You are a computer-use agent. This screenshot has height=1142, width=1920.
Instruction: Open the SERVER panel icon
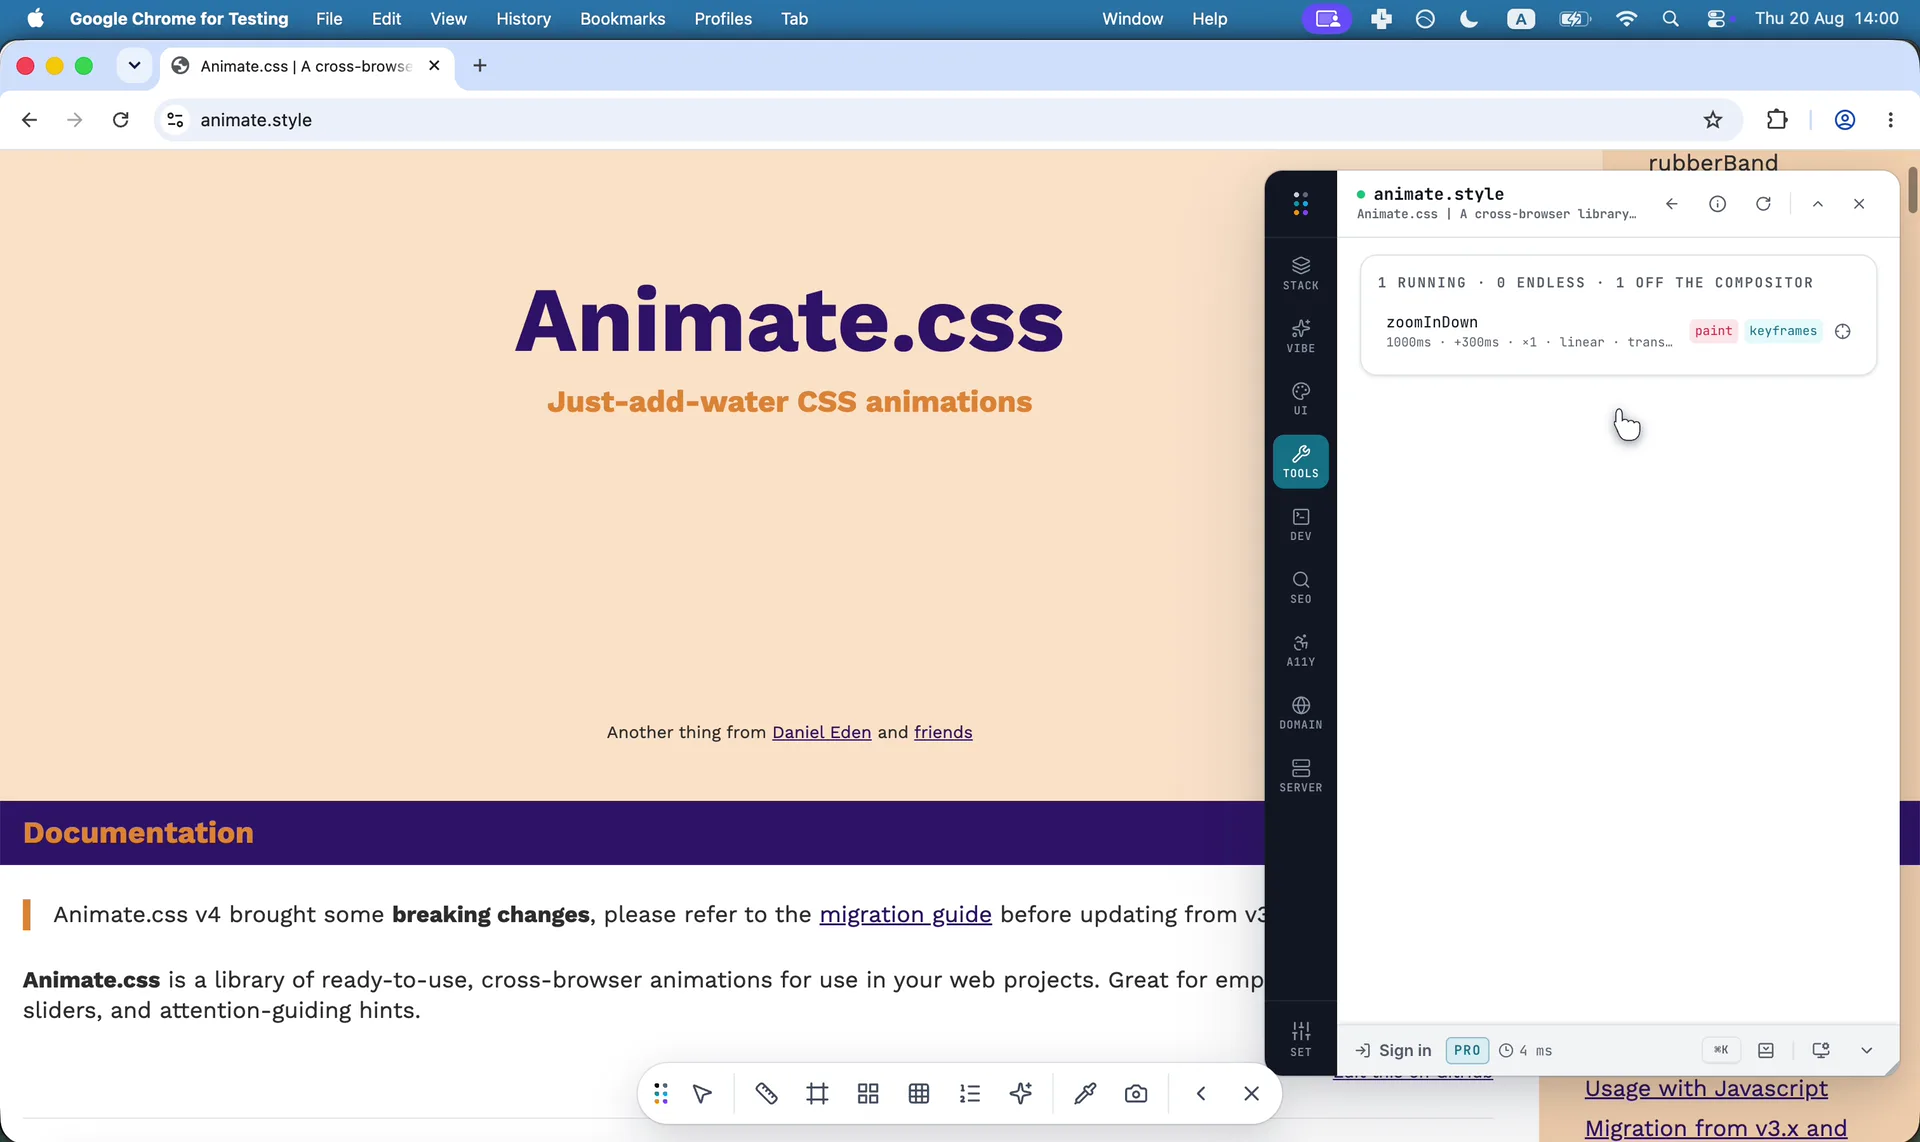point(1300,776)
